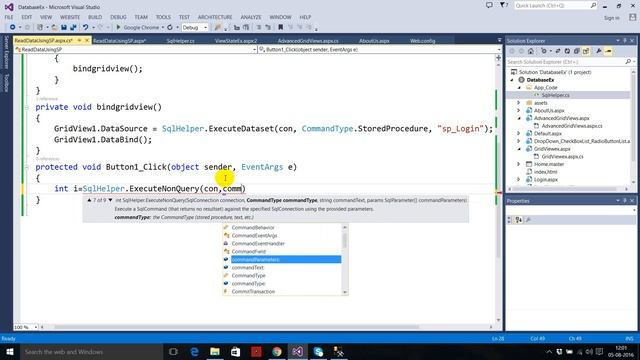This screenshot has width=640, height=360.
Task: Open the Server Explorer side tab
Action: pos(6,52)
